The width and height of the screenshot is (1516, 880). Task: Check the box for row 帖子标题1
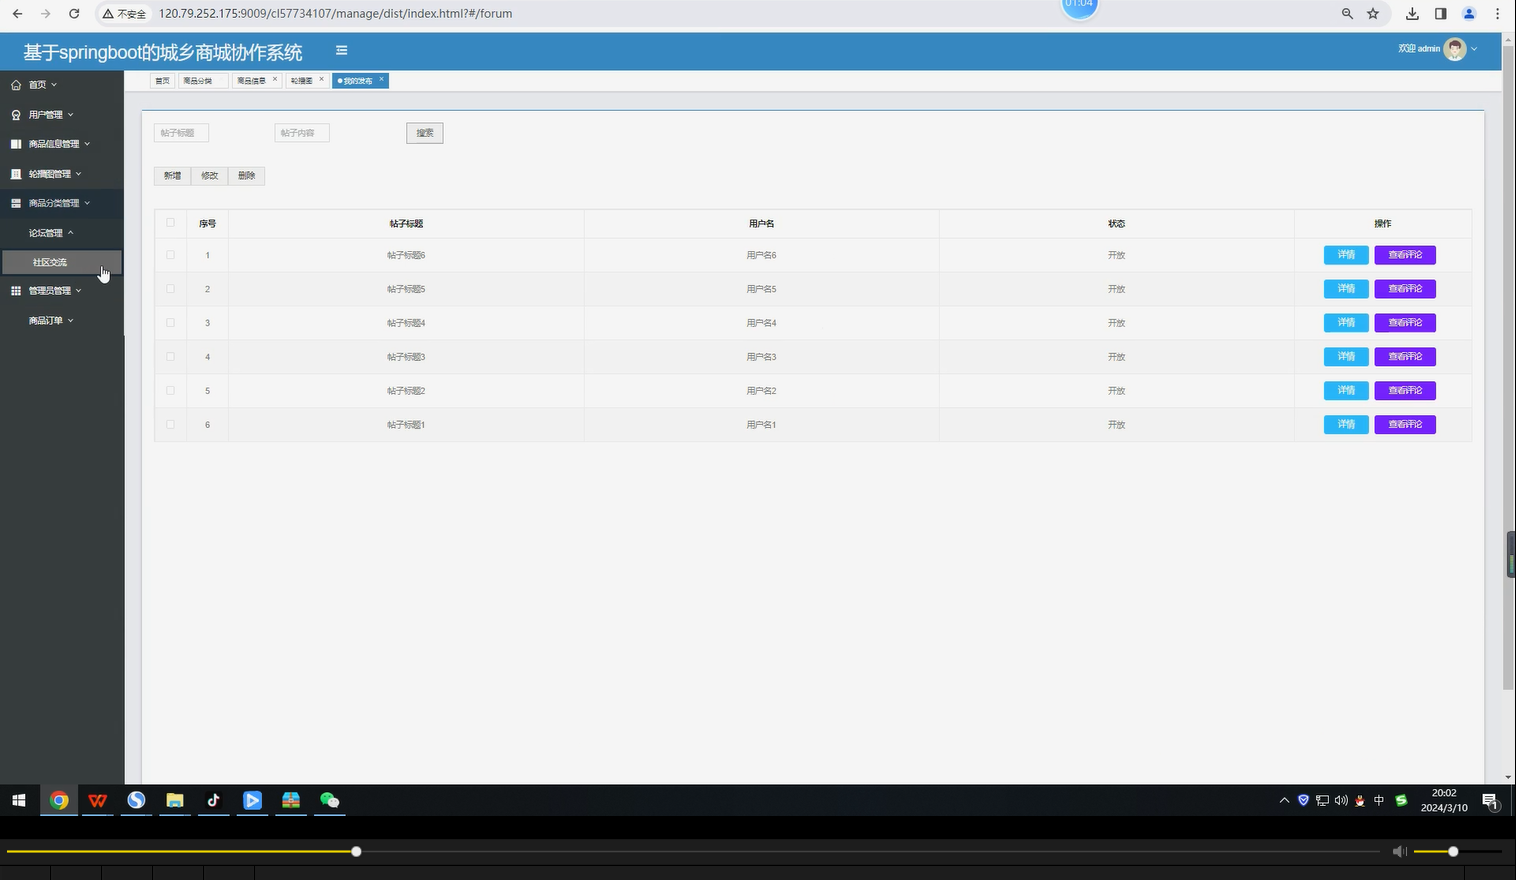pos(170,425)
